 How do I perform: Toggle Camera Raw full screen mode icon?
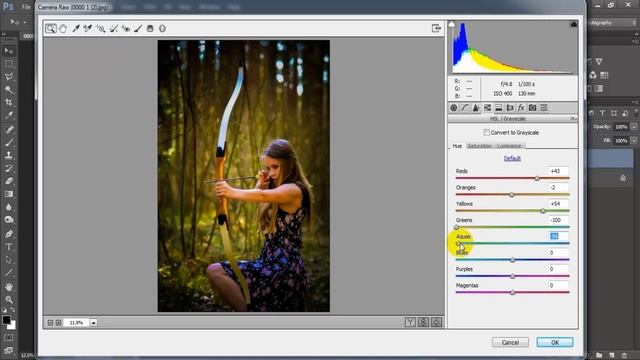436,28
